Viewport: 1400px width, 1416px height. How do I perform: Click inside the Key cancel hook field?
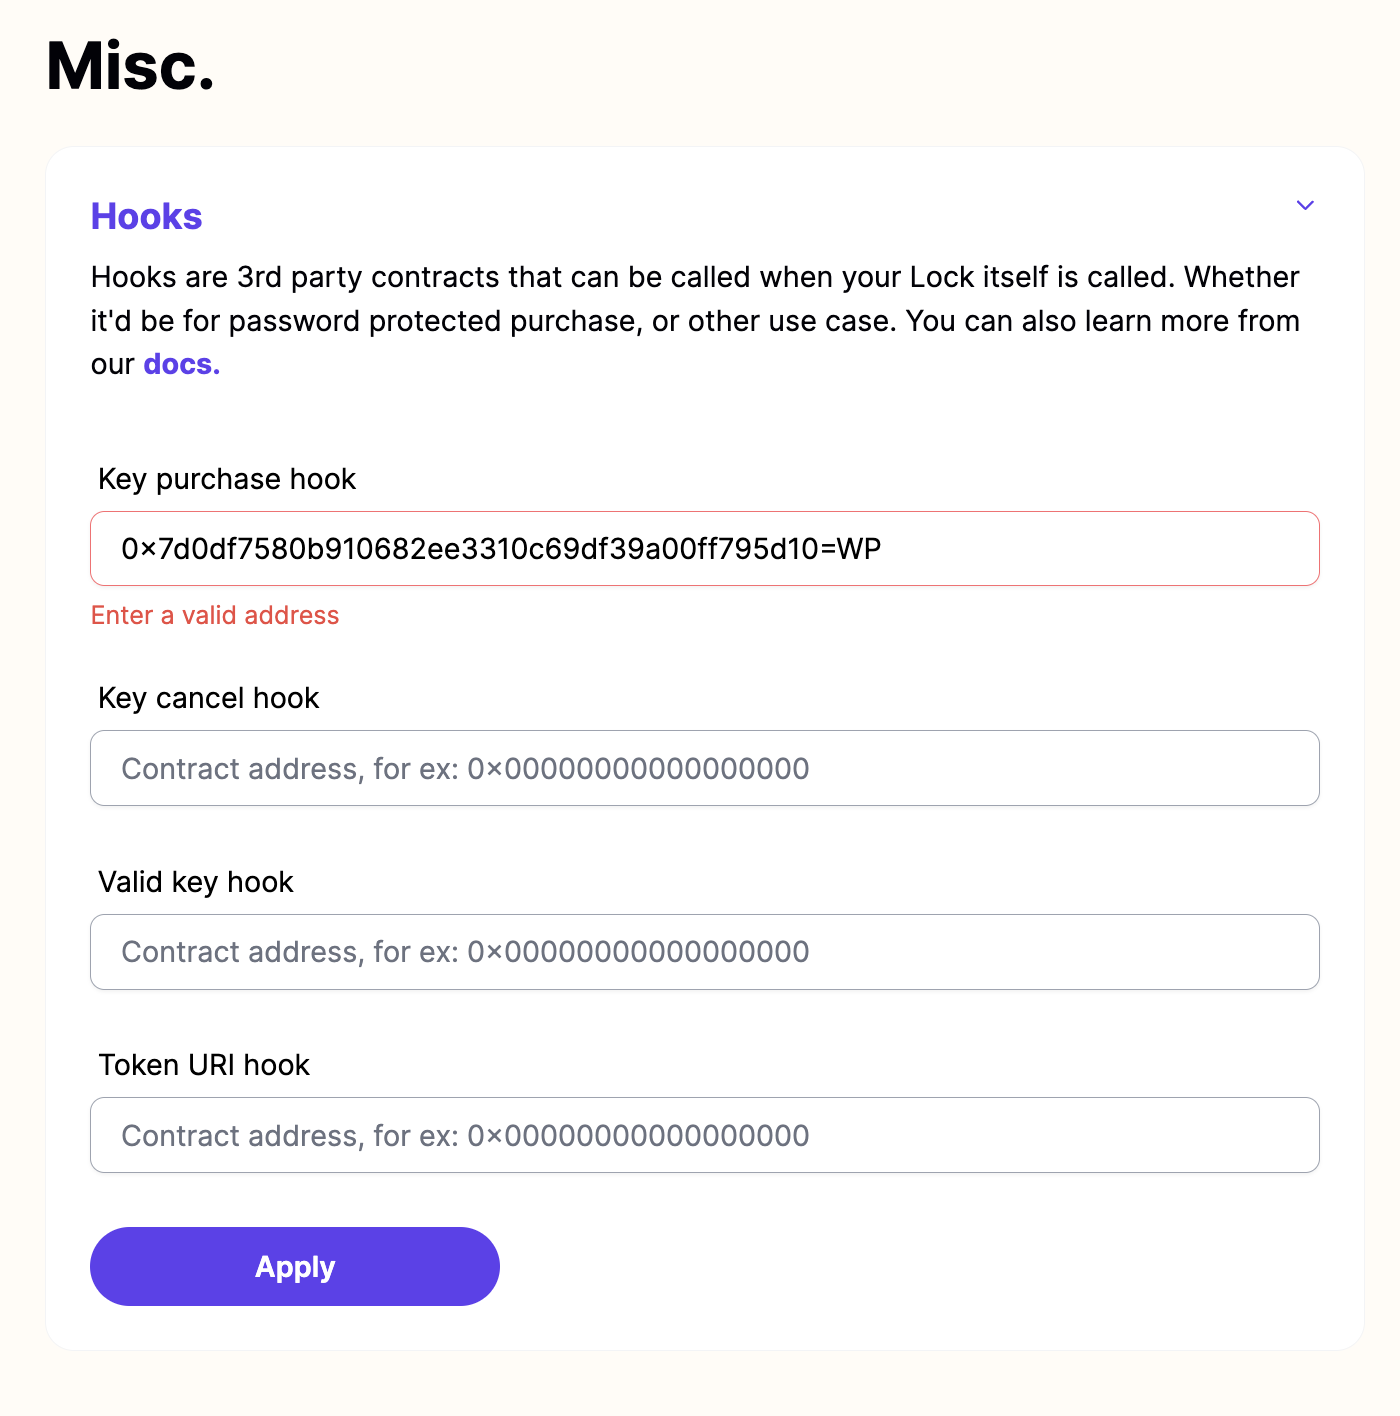point(704,768)
